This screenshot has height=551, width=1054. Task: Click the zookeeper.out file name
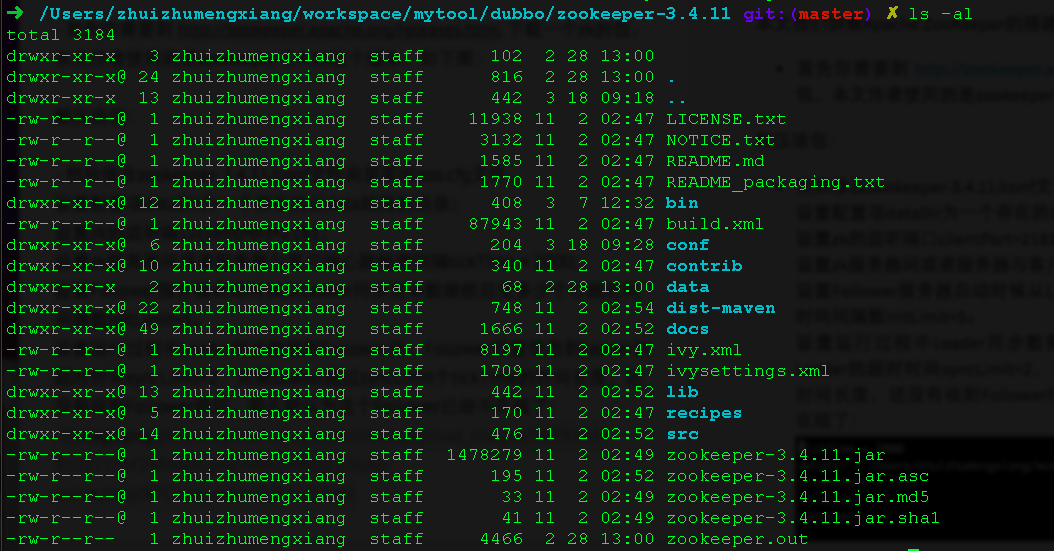coord(737,539)
